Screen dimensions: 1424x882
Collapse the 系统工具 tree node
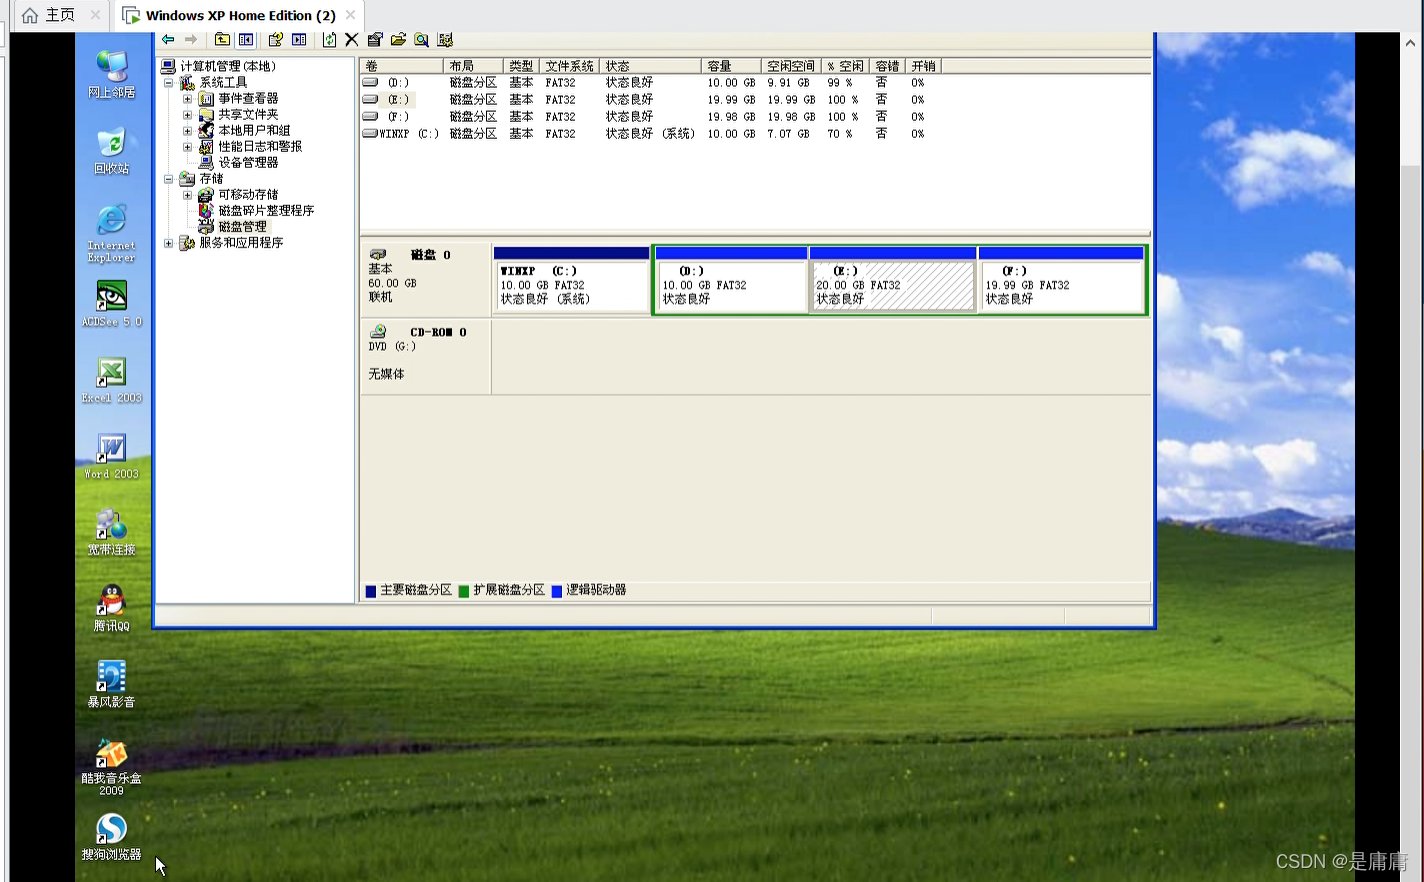coord(169,83)
